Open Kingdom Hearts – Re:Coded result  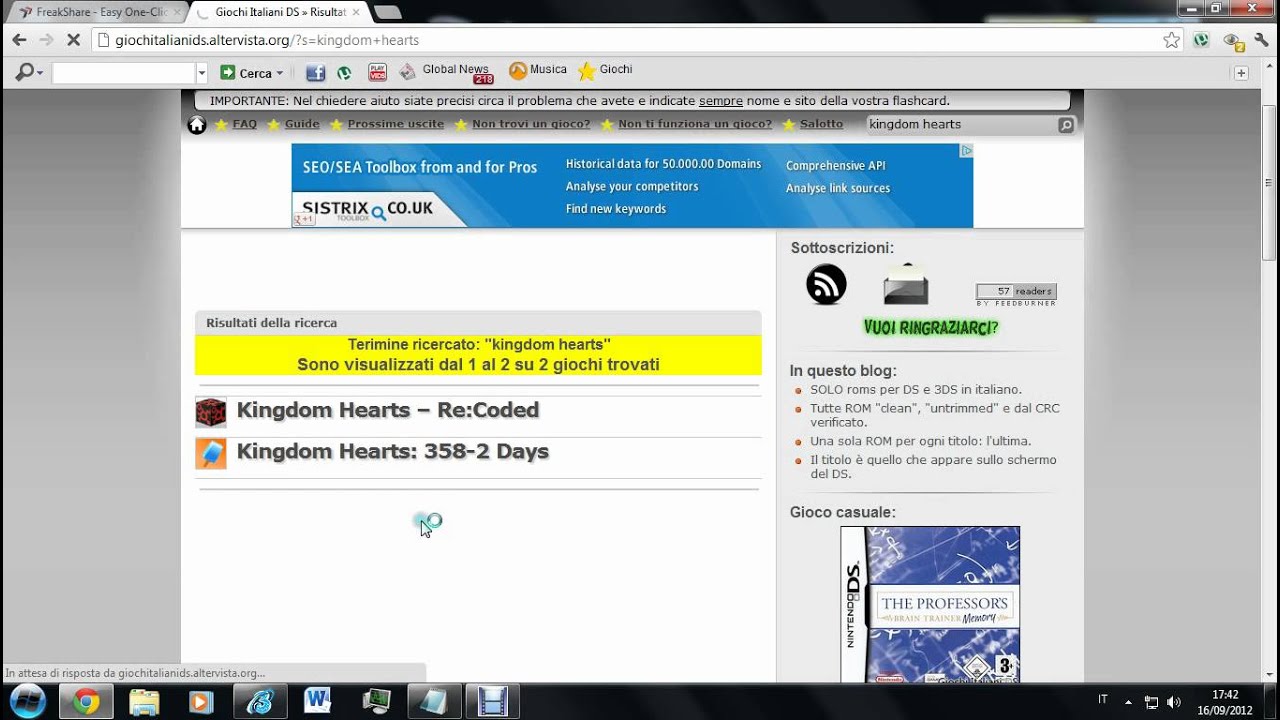tap(388, 411)
